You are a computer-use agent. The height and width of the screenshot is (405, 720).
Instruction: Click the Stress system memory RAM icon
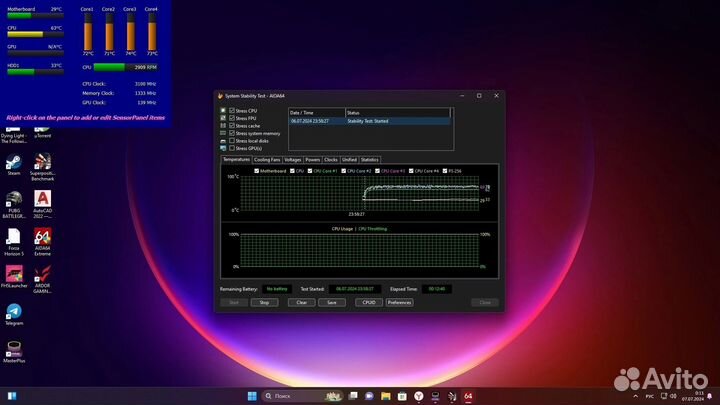(x=223, y=133)
